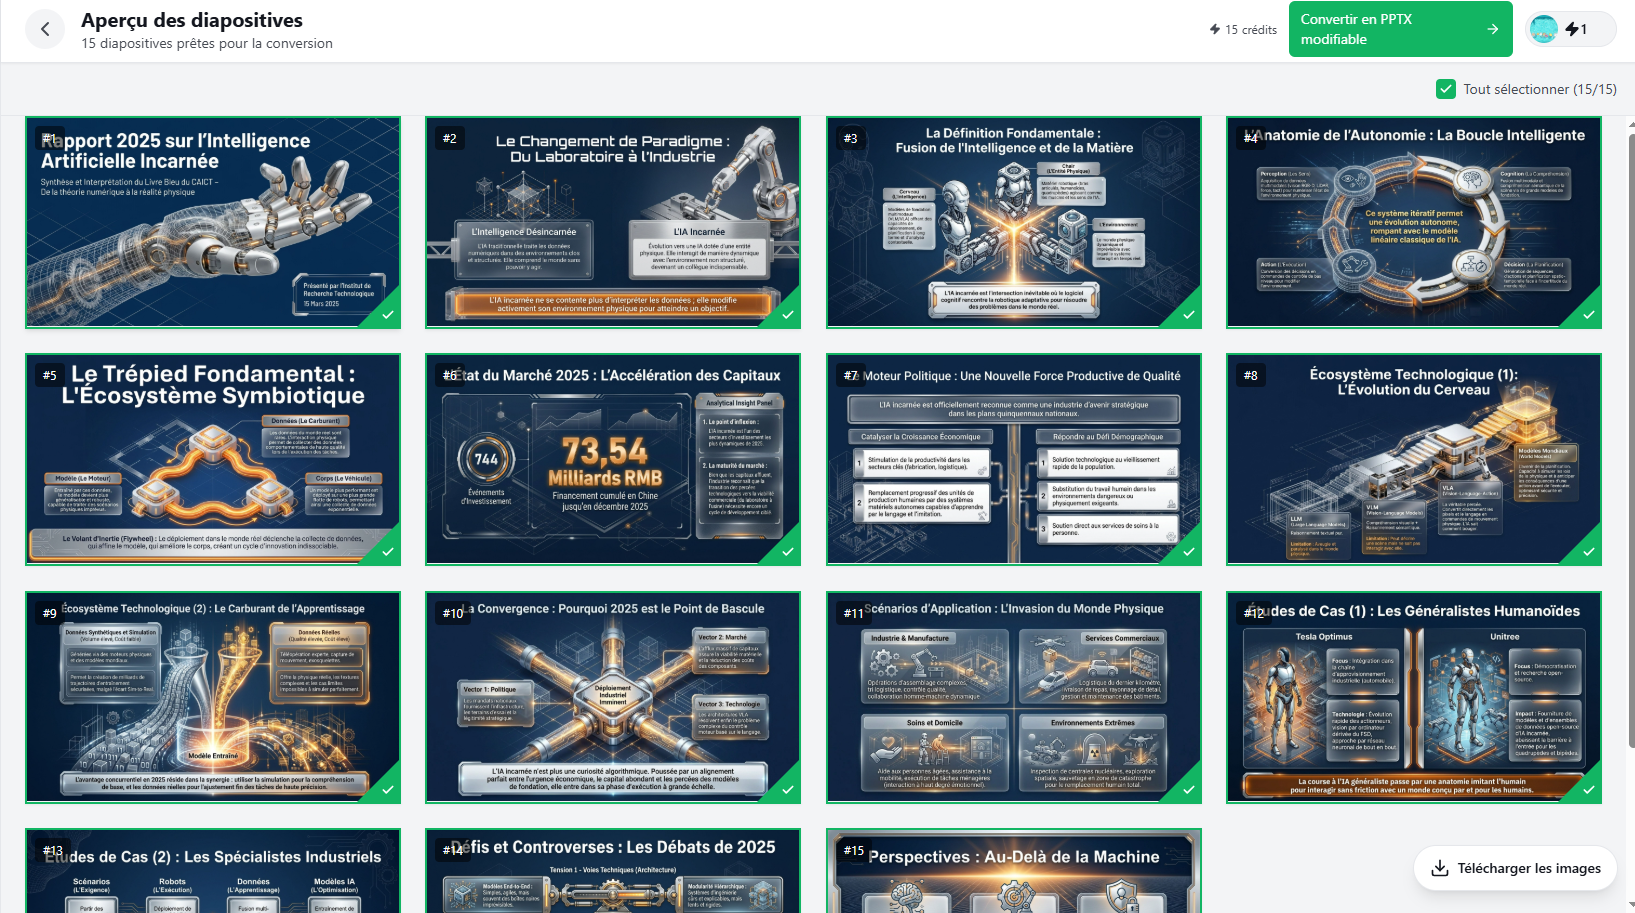Select slide thumbnail Moteur Politique
The height and width of the screenshot is (913, 1635).
click(1014, 459)
